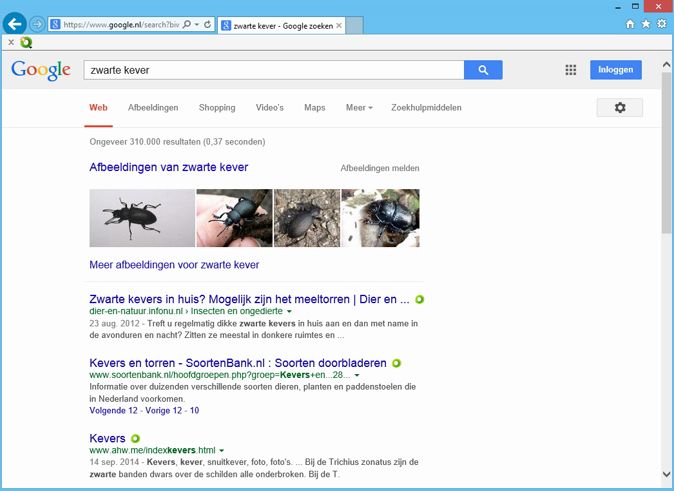
Task: Select the 'zwarte kever - Google zoeken' tab
Action: pyautogui.click(x=282, y=26)
